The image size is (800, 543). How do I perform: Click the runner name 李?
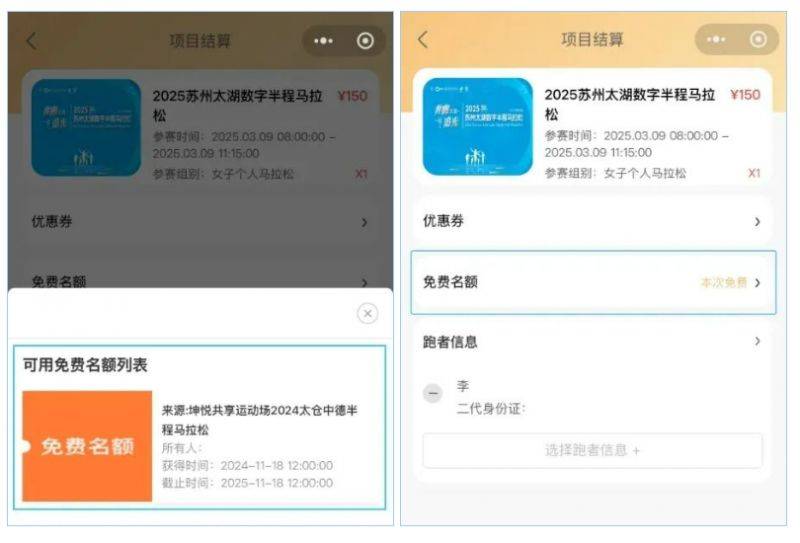463,386
